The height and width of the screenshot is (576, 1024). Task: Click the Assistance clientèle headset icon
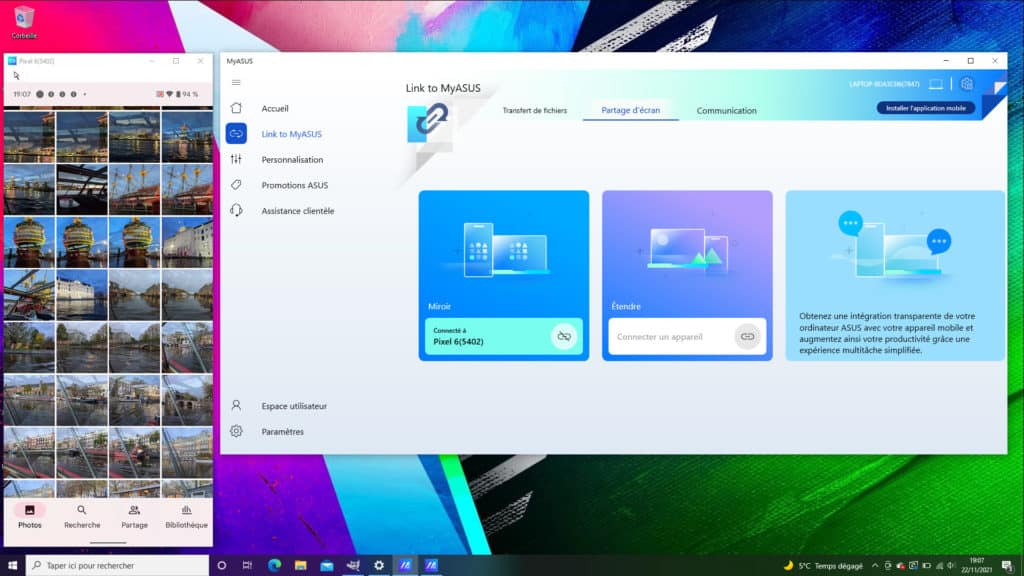[x=236, y=210]
